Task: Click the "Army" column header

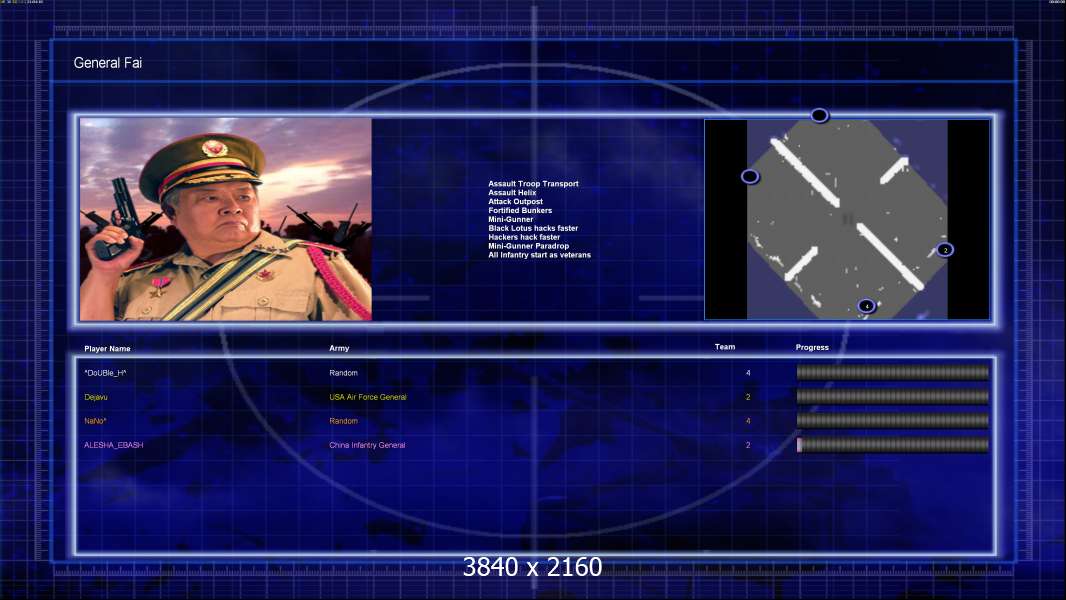Action: click(339, 348)
